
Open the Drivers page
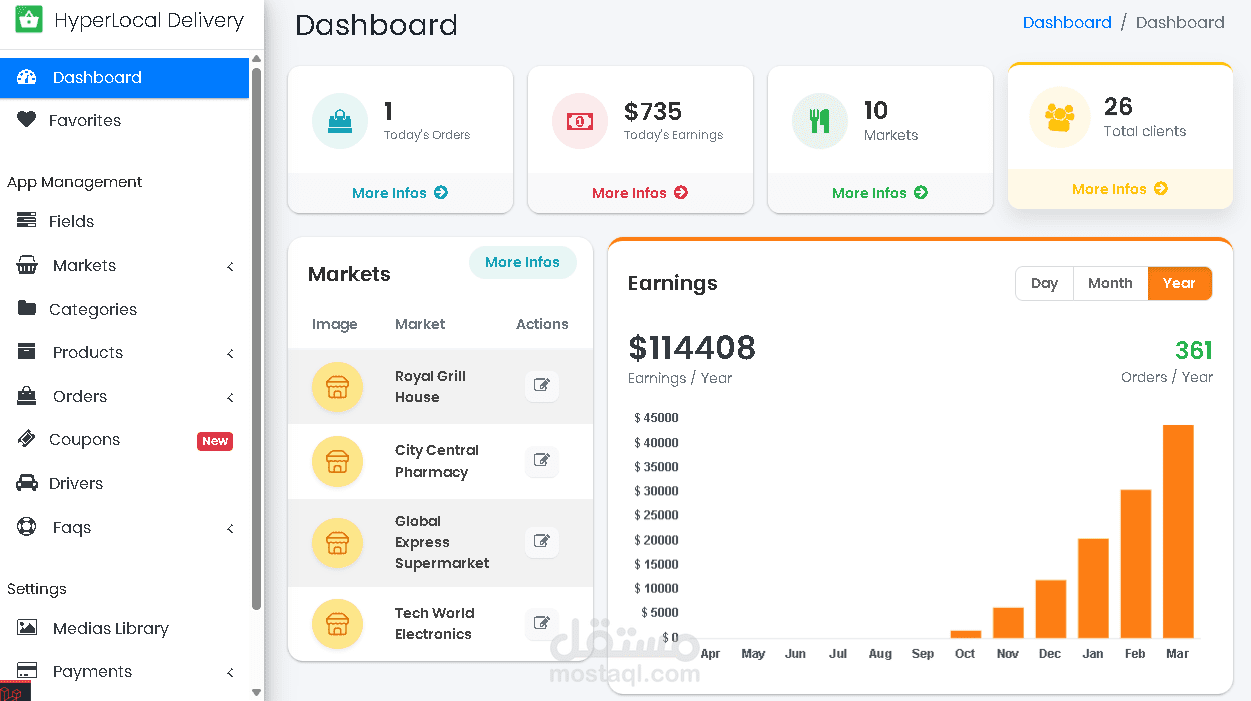[x=124, y=483]
